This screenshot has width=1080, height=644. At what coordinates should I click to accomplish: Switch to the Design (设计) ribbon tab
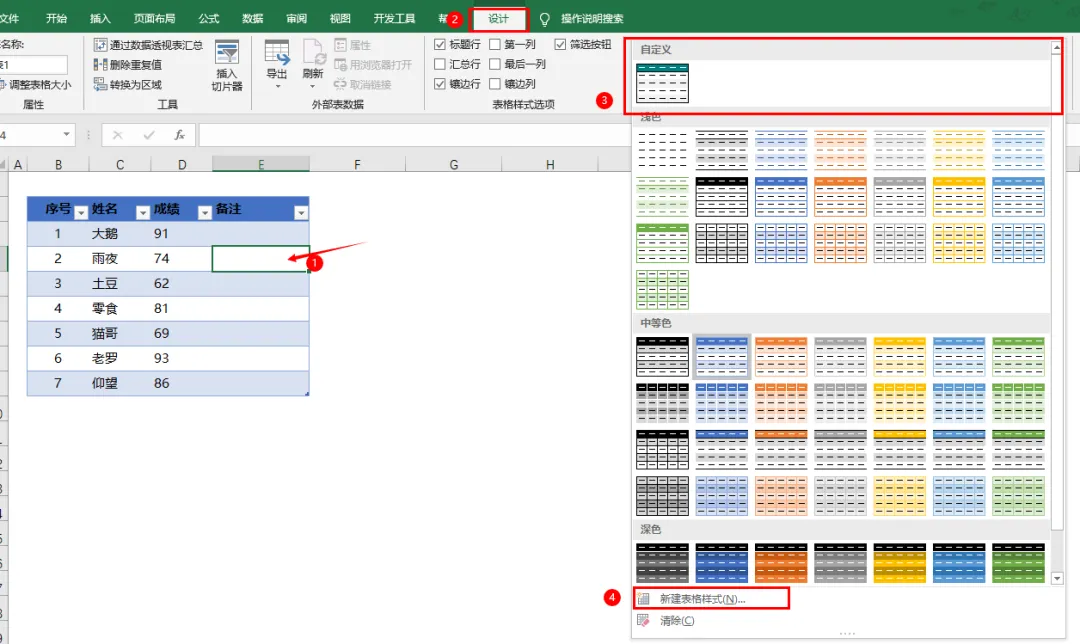click(x=499, y=19)
